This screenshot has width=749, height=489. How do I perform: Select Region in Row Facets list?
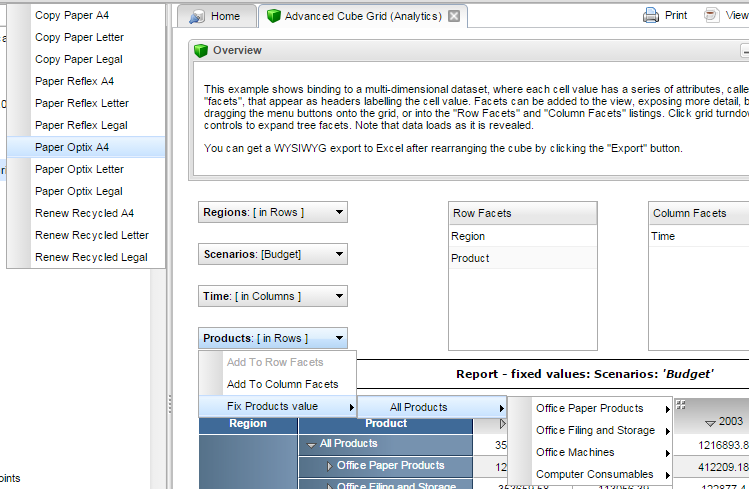coord(469,236)
